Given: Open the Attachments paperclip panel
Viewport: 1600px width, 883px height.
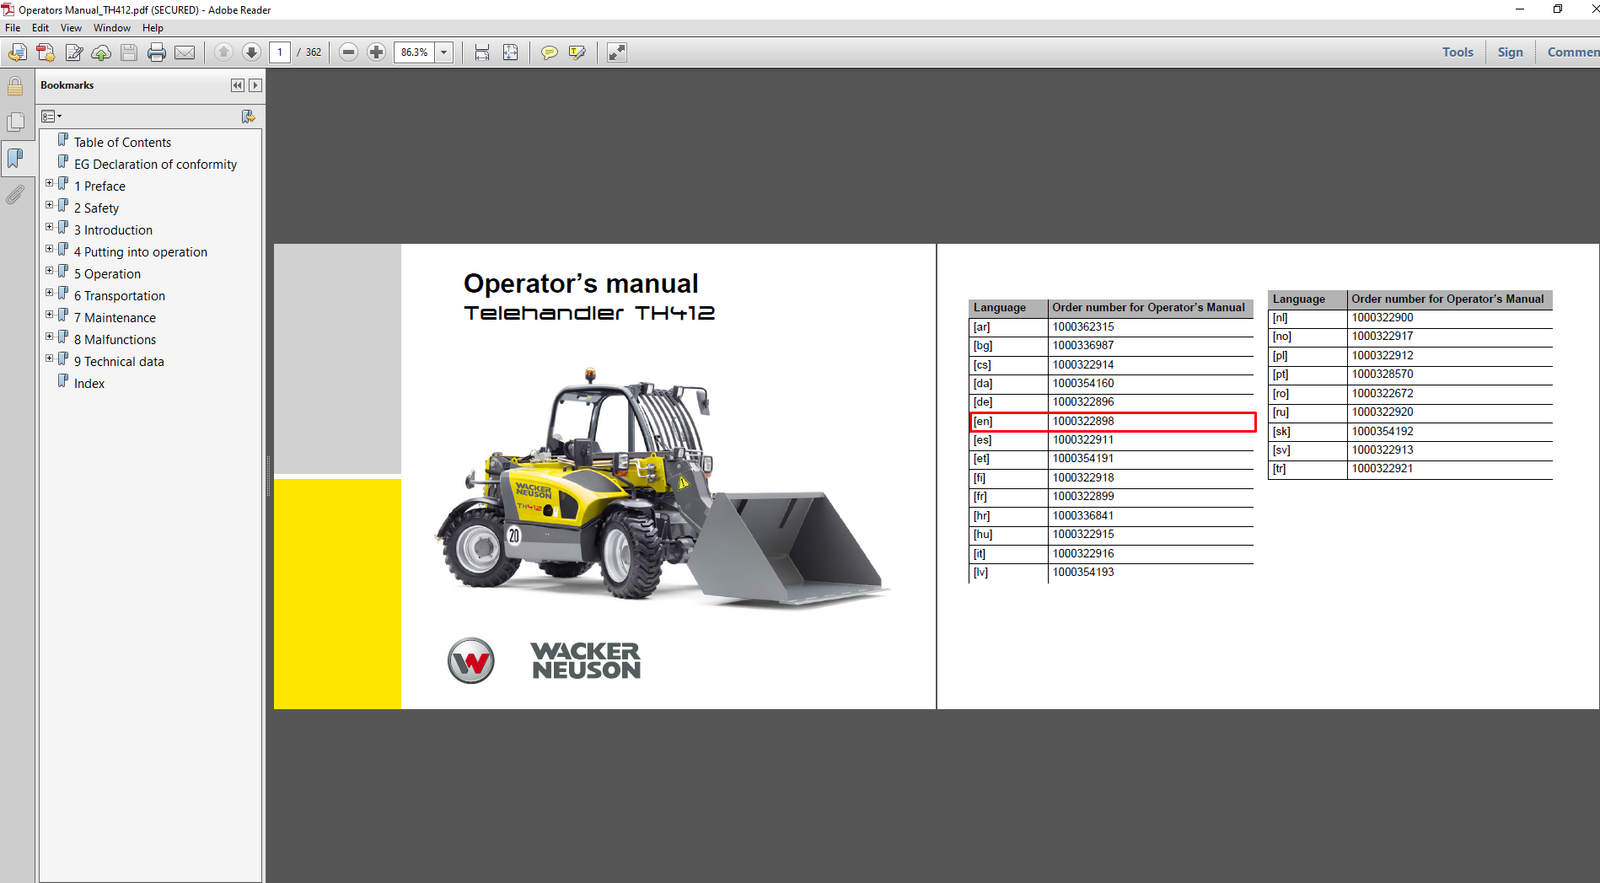Looking at the screenshot, I should coord(16,195).
